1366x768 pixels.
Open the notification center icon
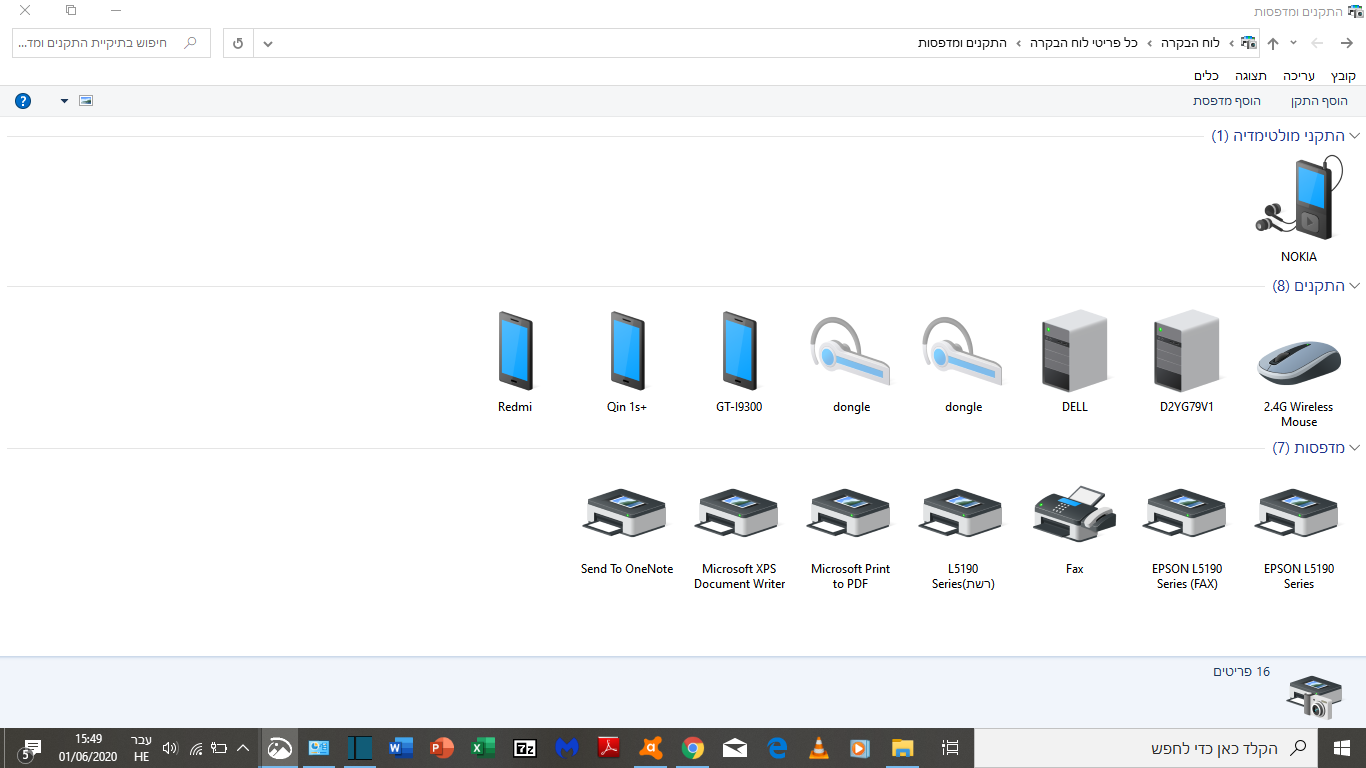click(x=30, y=748)
